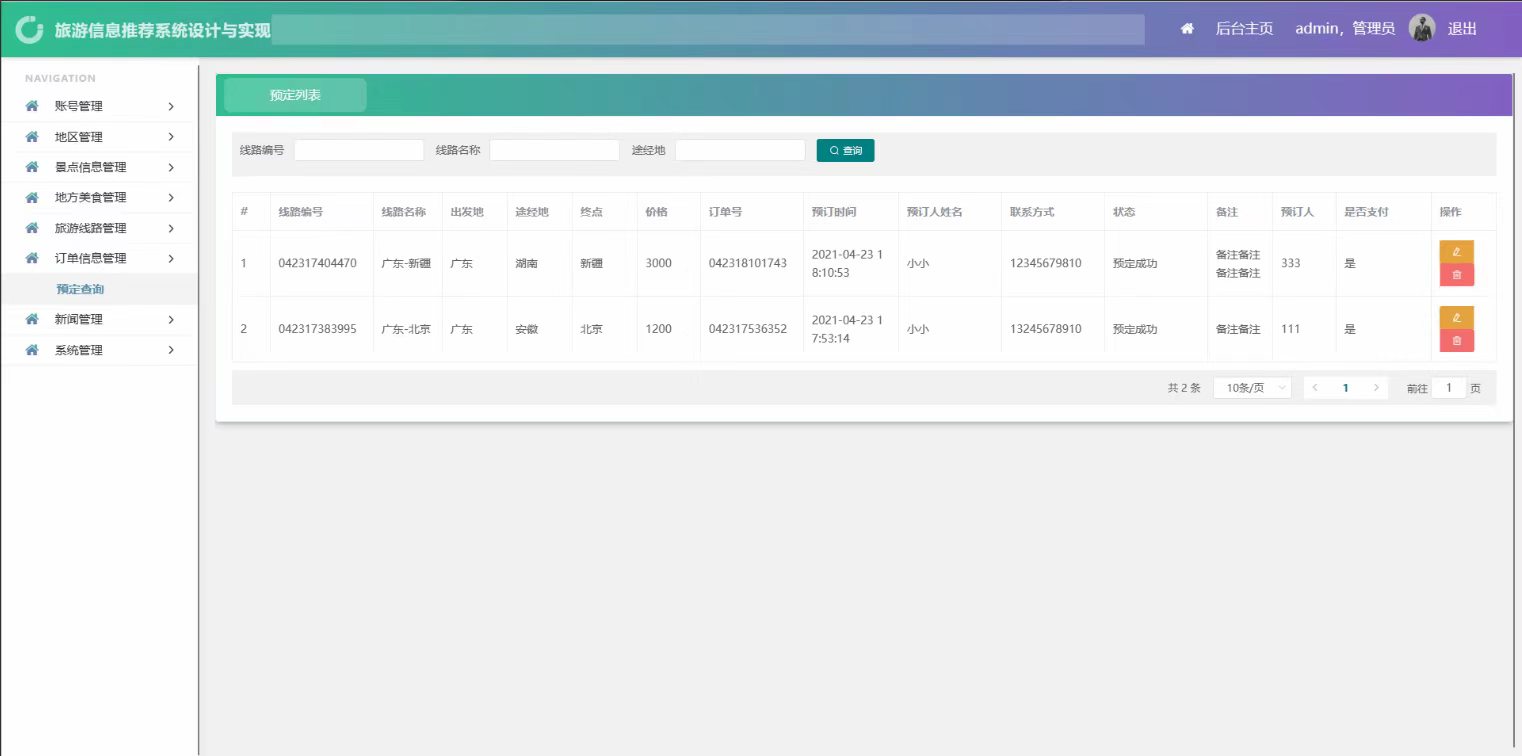Edit the order 042317536352 row
Viewport: 1522px width, 756px height.
[x=1456, y=317]
